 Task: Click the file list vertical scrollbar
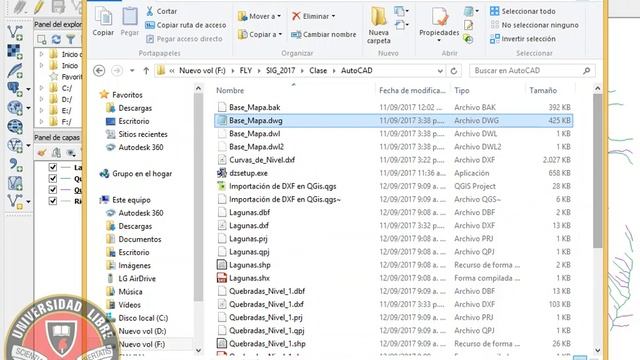point(598,171)
